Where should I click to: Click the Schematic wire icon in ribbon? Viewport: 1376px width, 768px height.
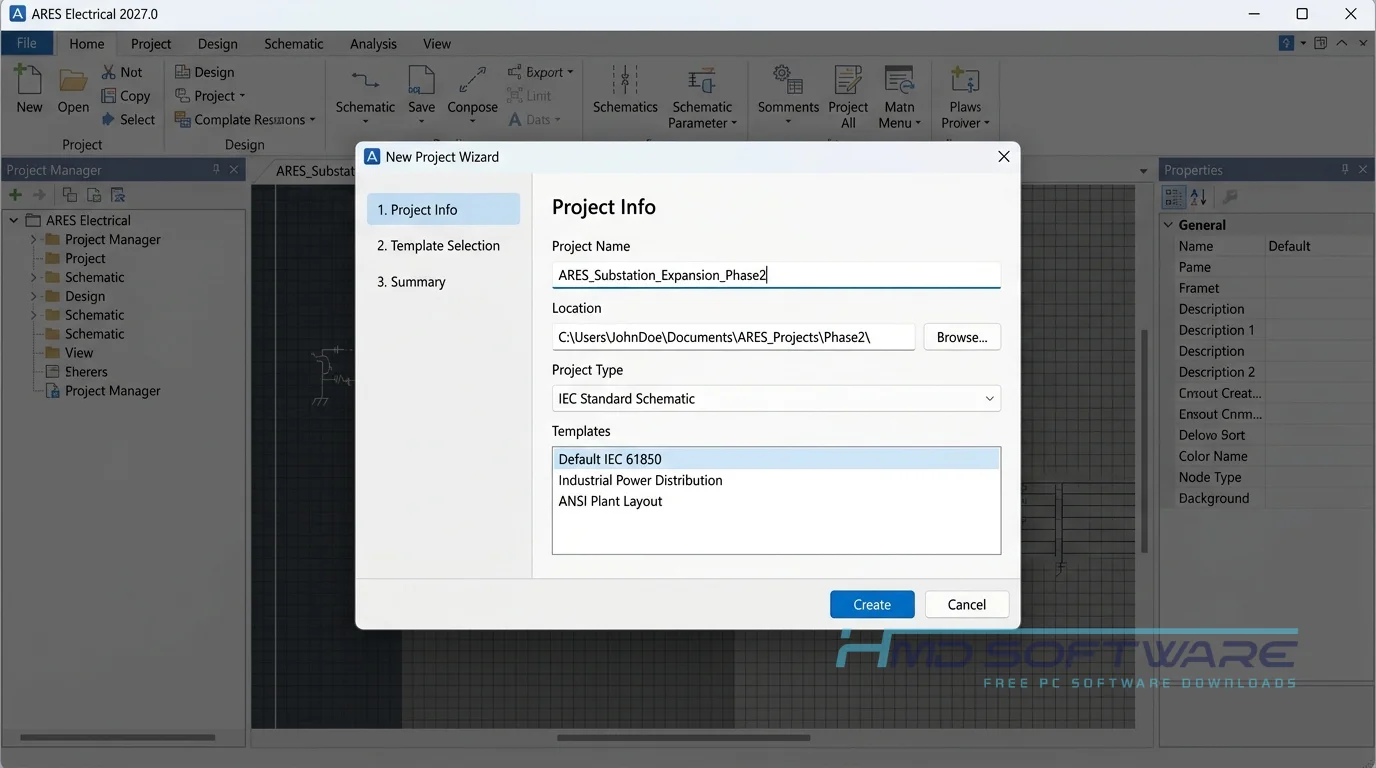[365, 80]
